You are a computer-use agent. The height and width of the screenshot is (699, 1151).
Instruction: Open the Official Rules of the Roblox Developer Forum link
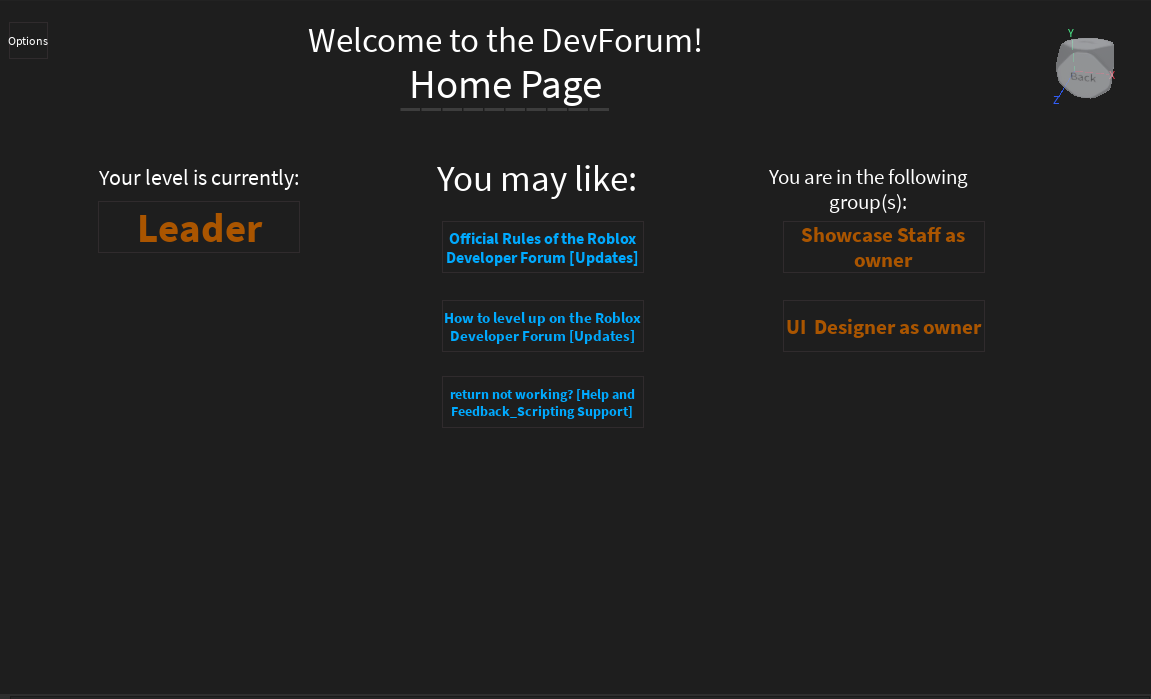(x=542, y=247)
